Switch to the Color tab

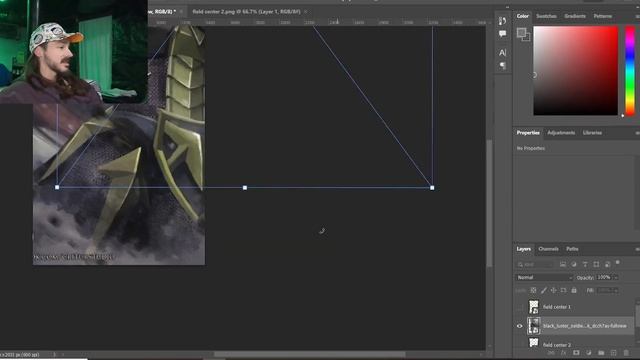pos(522,16)
